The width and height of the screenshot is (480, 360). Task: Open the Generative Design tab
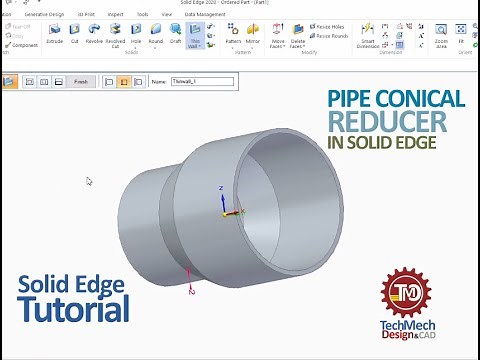tap(44, 14)
